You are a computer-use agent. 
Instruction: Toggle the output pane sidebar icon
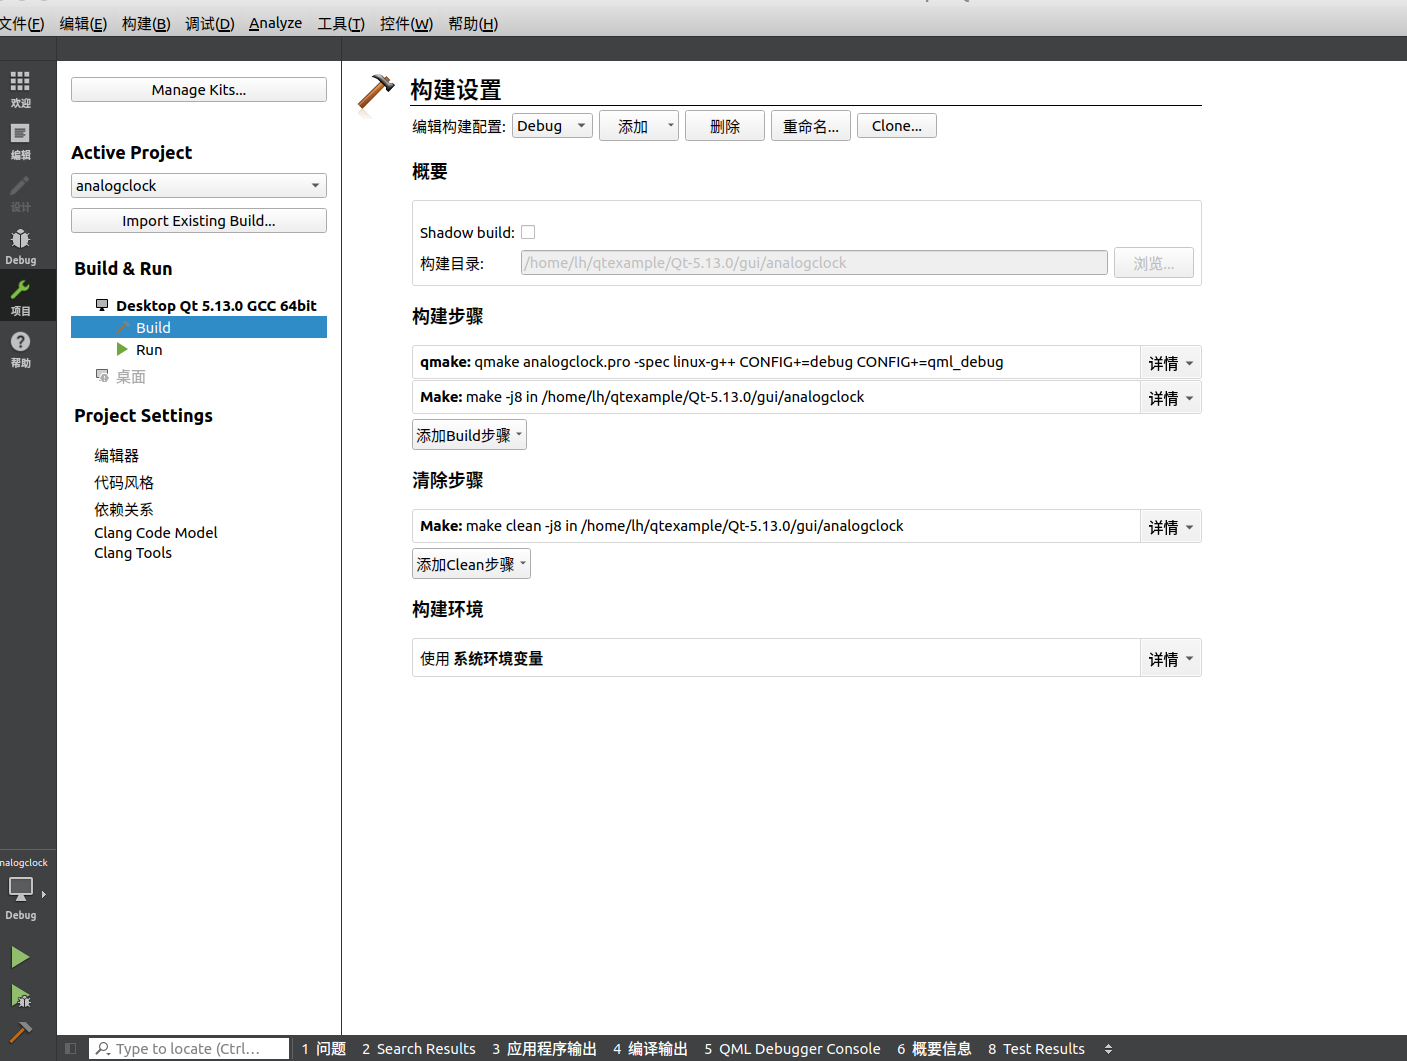tap(68, 1048)
